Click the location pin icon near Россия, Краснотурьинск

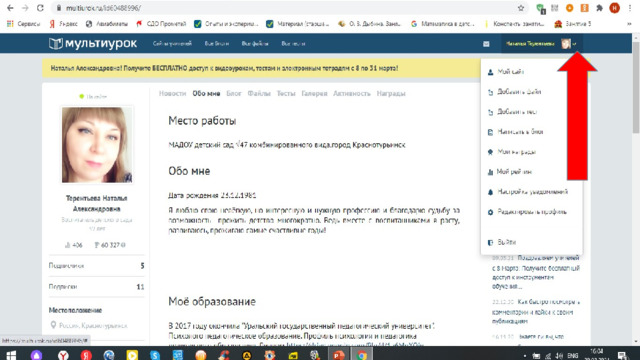[53, 325]
